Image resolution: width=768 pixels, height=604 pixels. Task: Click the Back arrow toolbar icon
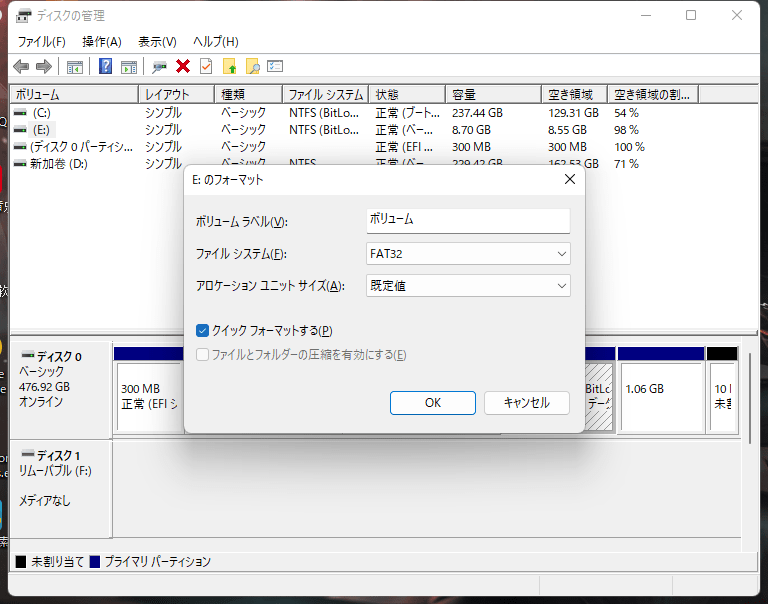pos(21,66)
